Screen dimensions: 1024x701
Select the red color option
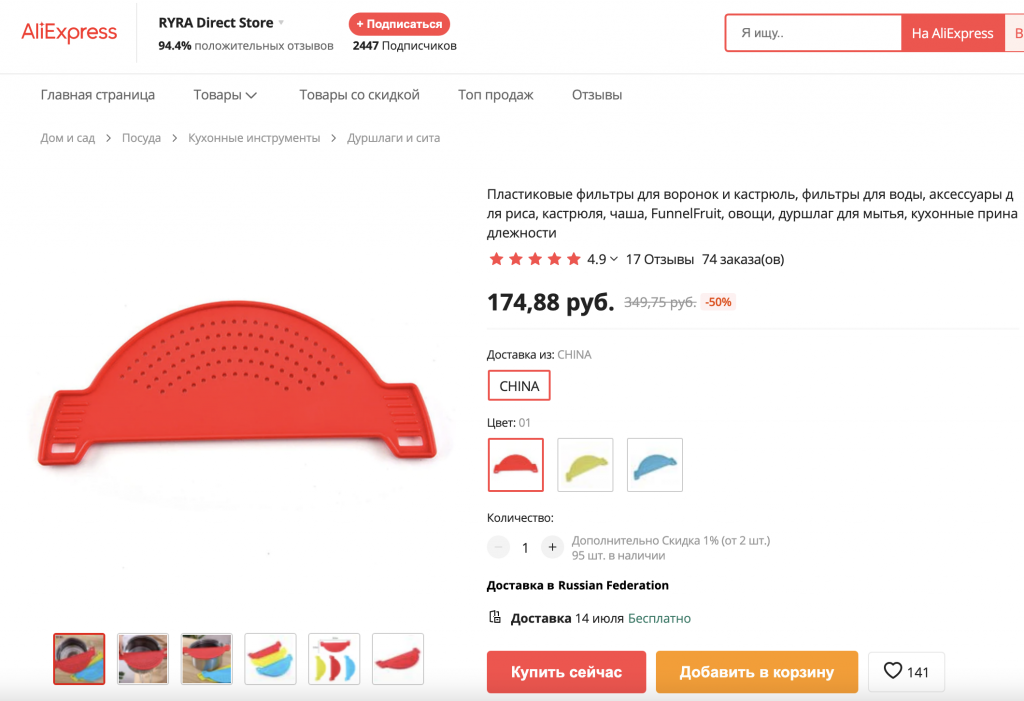(515, 465)
